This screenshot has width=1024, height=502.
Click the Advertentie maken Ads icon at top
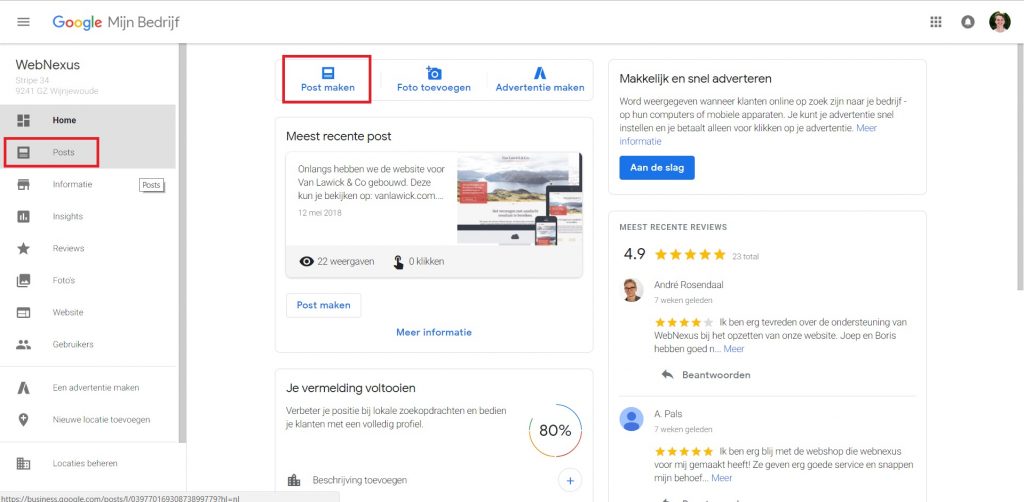click(539, 72)
